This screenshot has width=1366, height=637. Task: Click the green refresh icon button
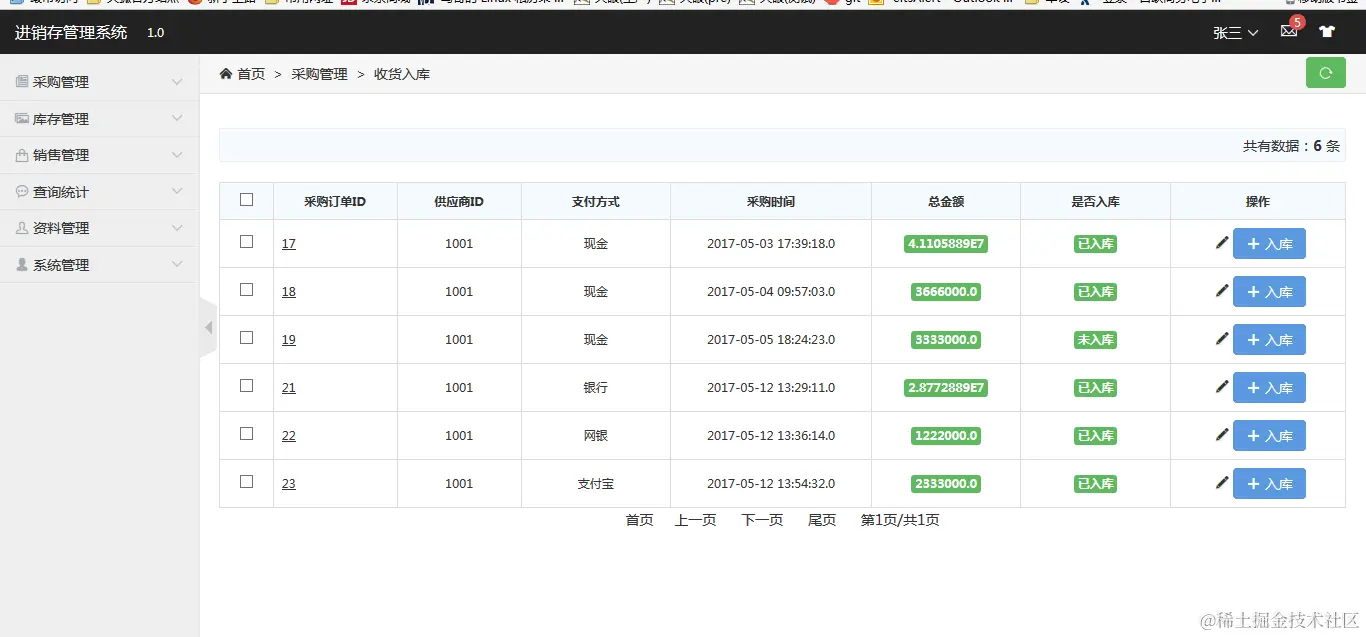pyautogui.click(x=1325, y=73)
